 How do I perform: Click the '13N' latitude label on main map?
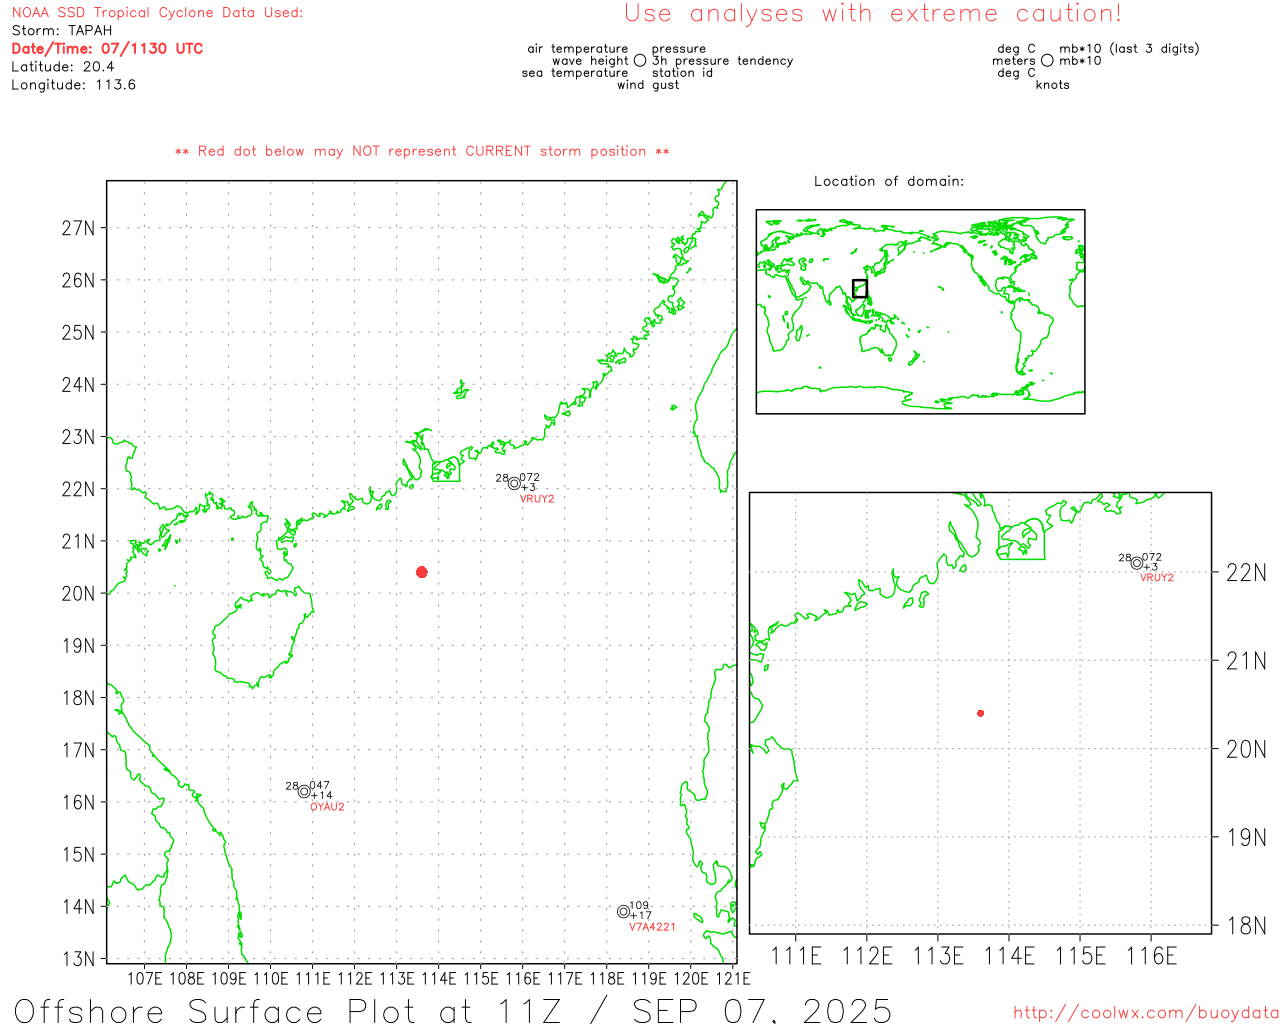tap(79, 959)
